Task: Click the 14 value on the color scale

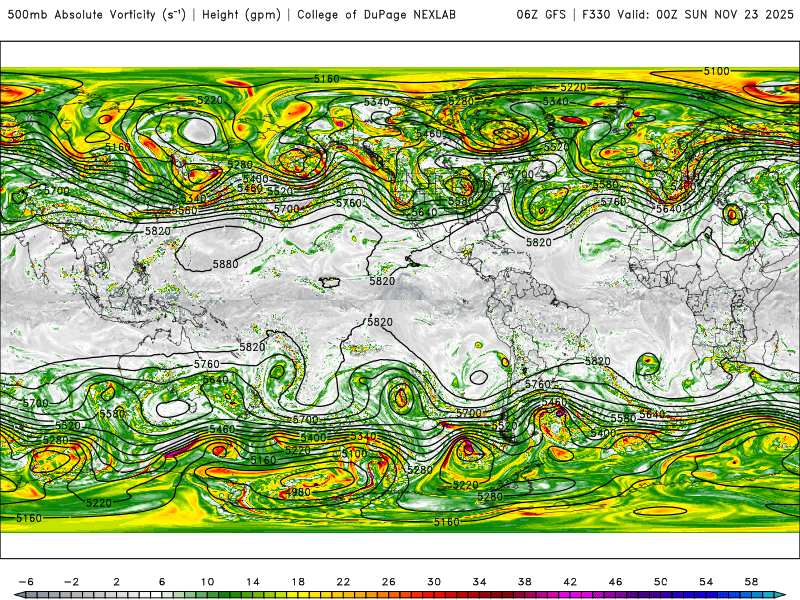Action: [253, 582]
